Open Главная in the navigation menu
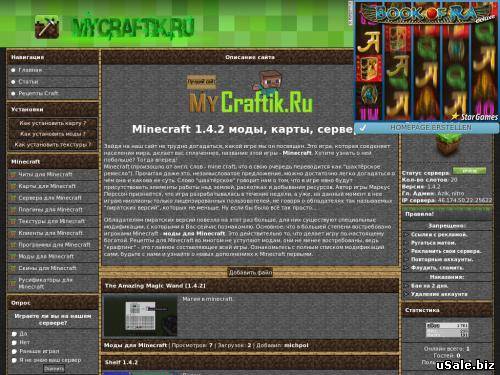 [x=30, y=70]
